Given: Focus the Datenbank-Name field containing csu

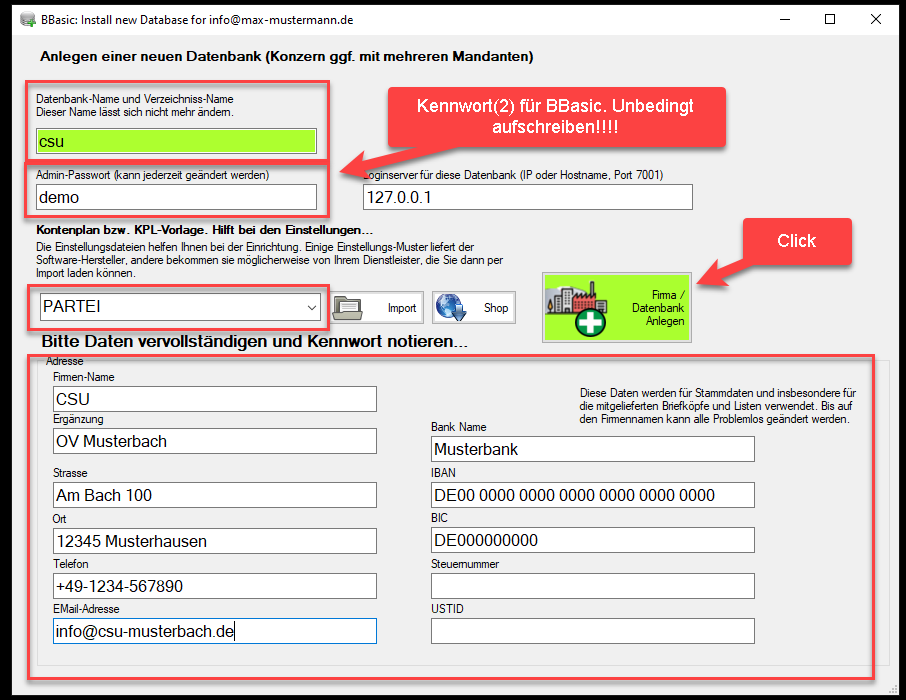Looking at the screenshot, I should pyautogui.click(x=176, y=142).
